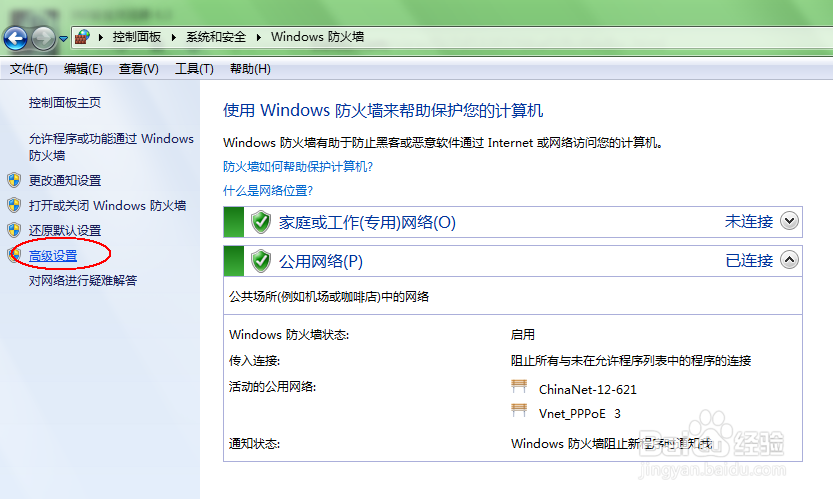Image resolution: width=833 pixels, height=499 pixels.
Task: Open 允许程序或功能通过 Windows 防火墙
Action: [111, 147]
